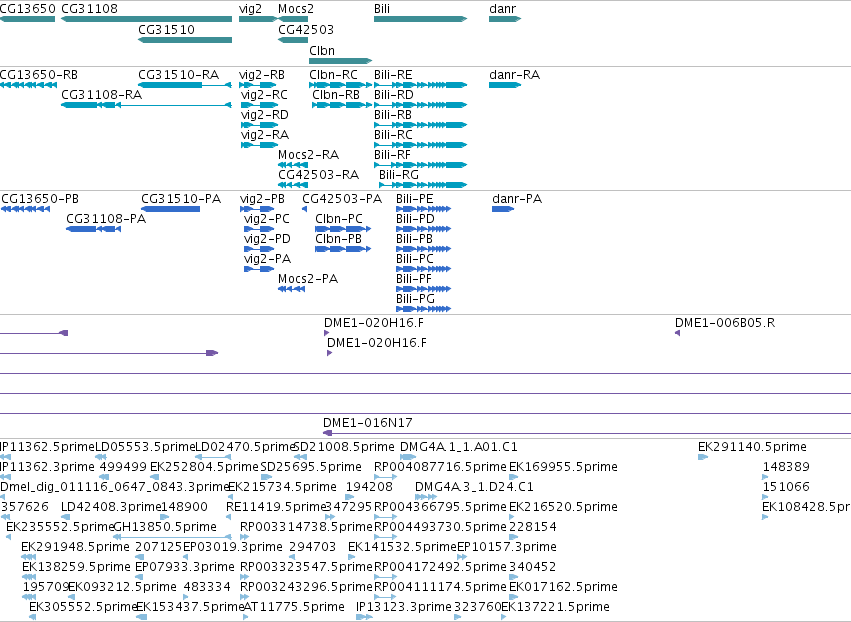Open the IP11362.5prime EST label
The height and width of the screenshot is (622, 851).
point(47,447)
